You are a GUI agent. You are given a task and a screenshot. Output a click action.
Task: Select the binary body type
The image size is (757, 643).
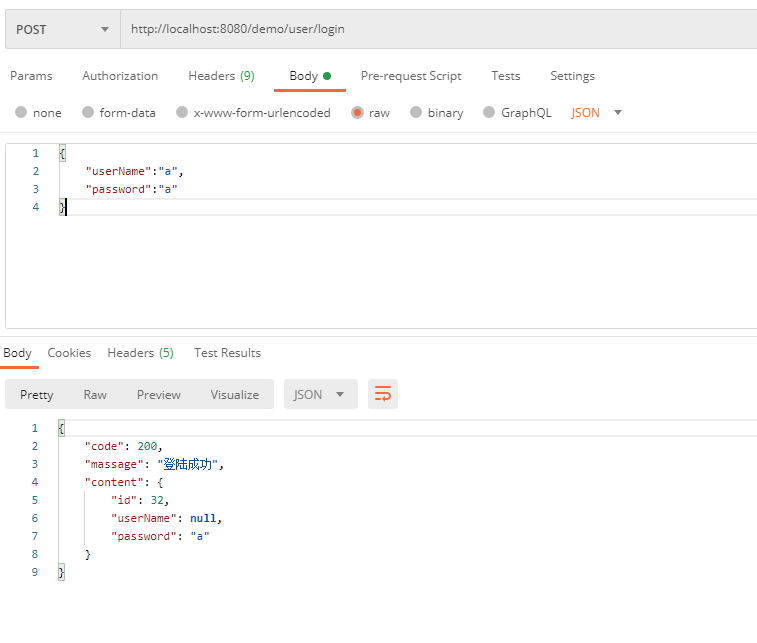(x=437, y=112)
